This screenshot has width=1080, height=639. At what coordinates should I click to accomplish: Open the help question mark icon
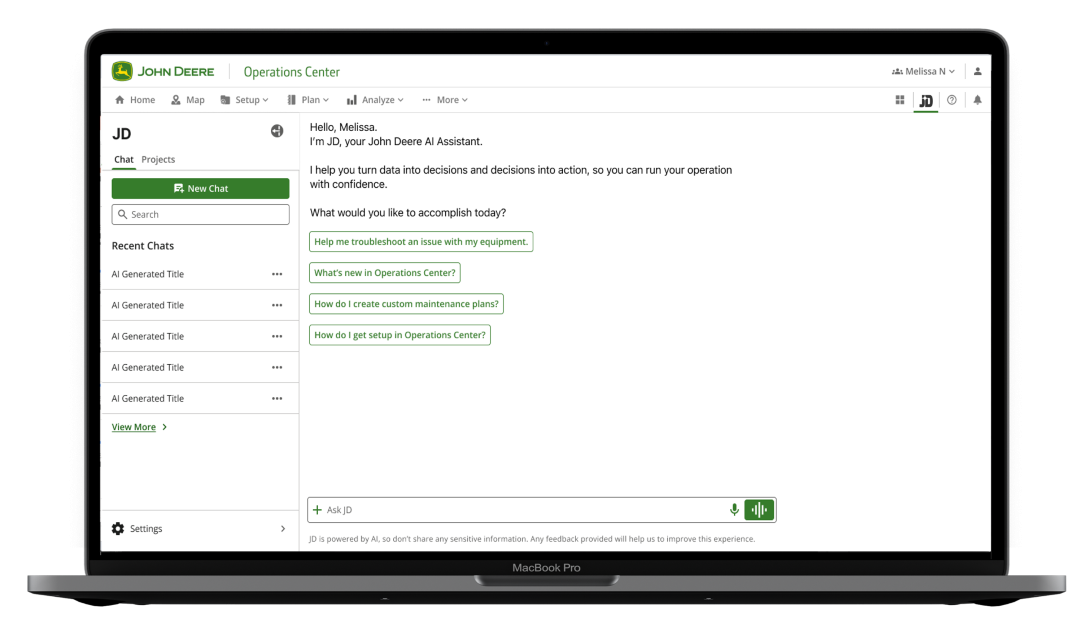click(x=951, y=100)
